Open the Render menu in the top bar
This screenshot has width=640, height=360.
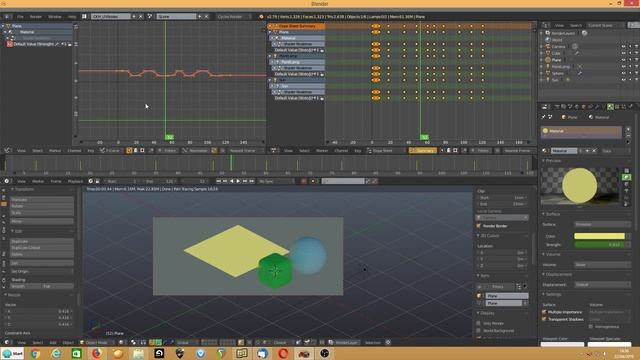pos(36,17)
